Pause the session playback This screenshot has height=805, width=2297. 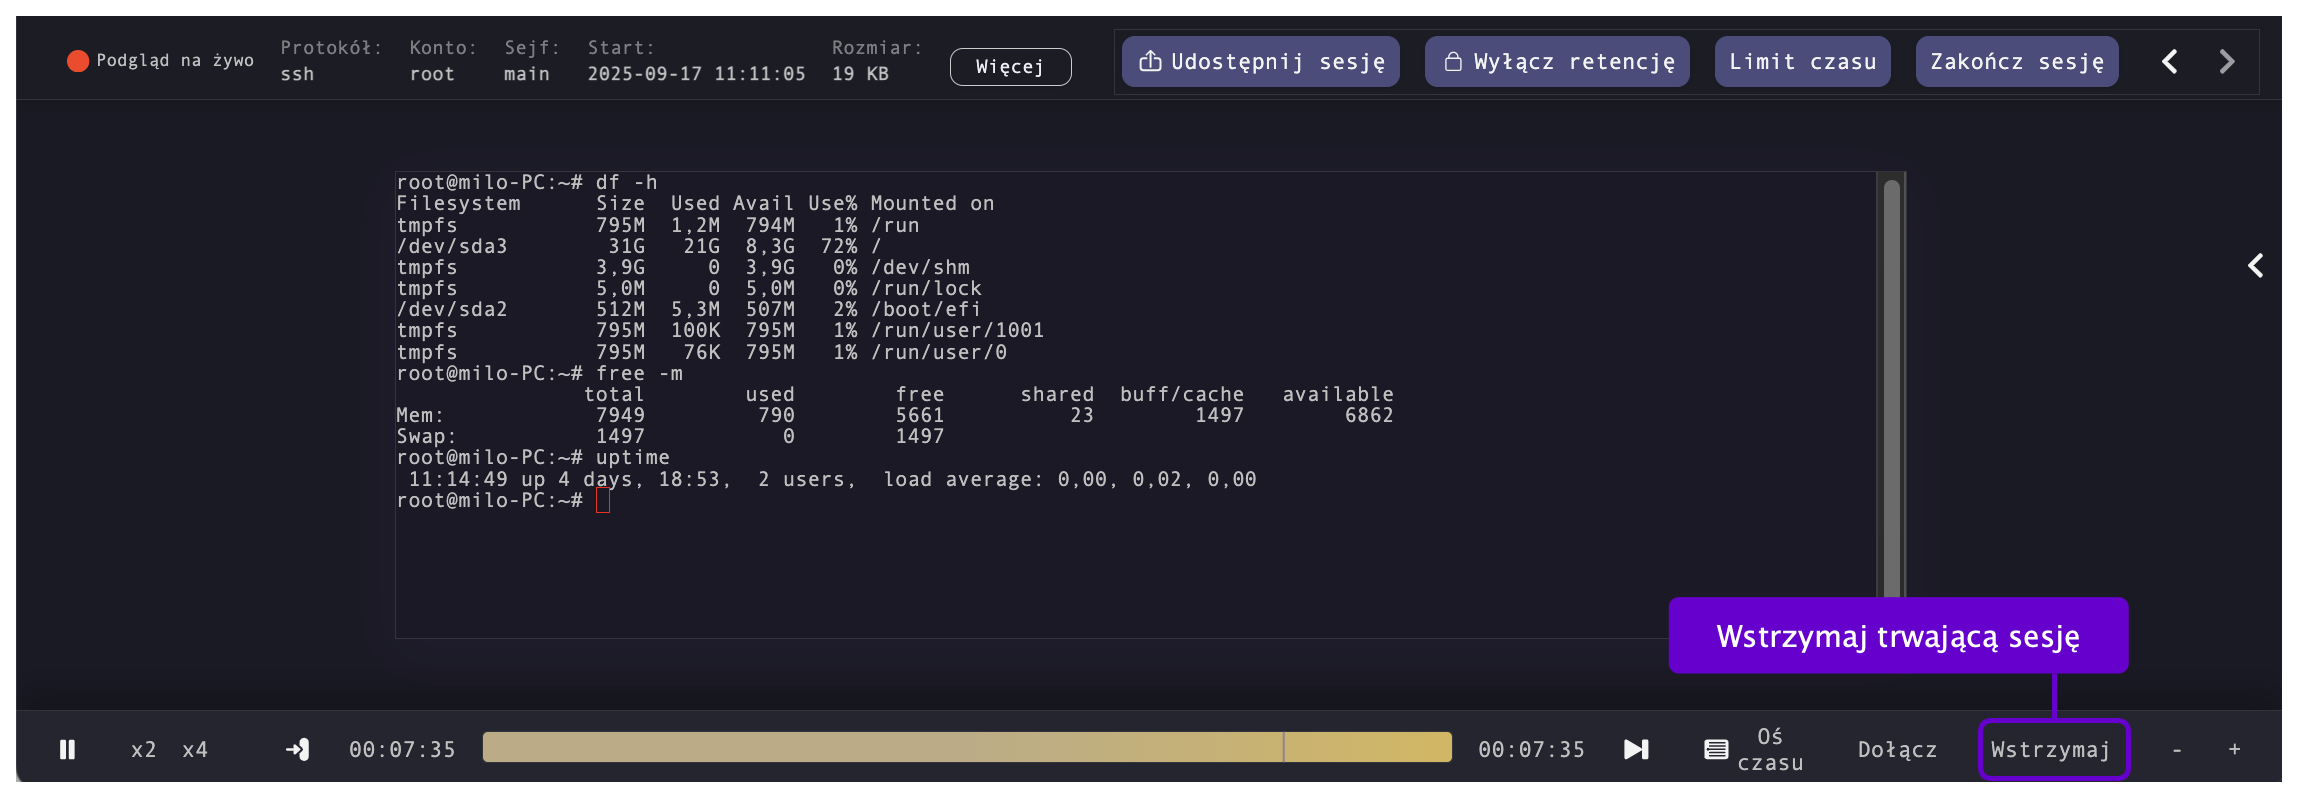(67, 750)
